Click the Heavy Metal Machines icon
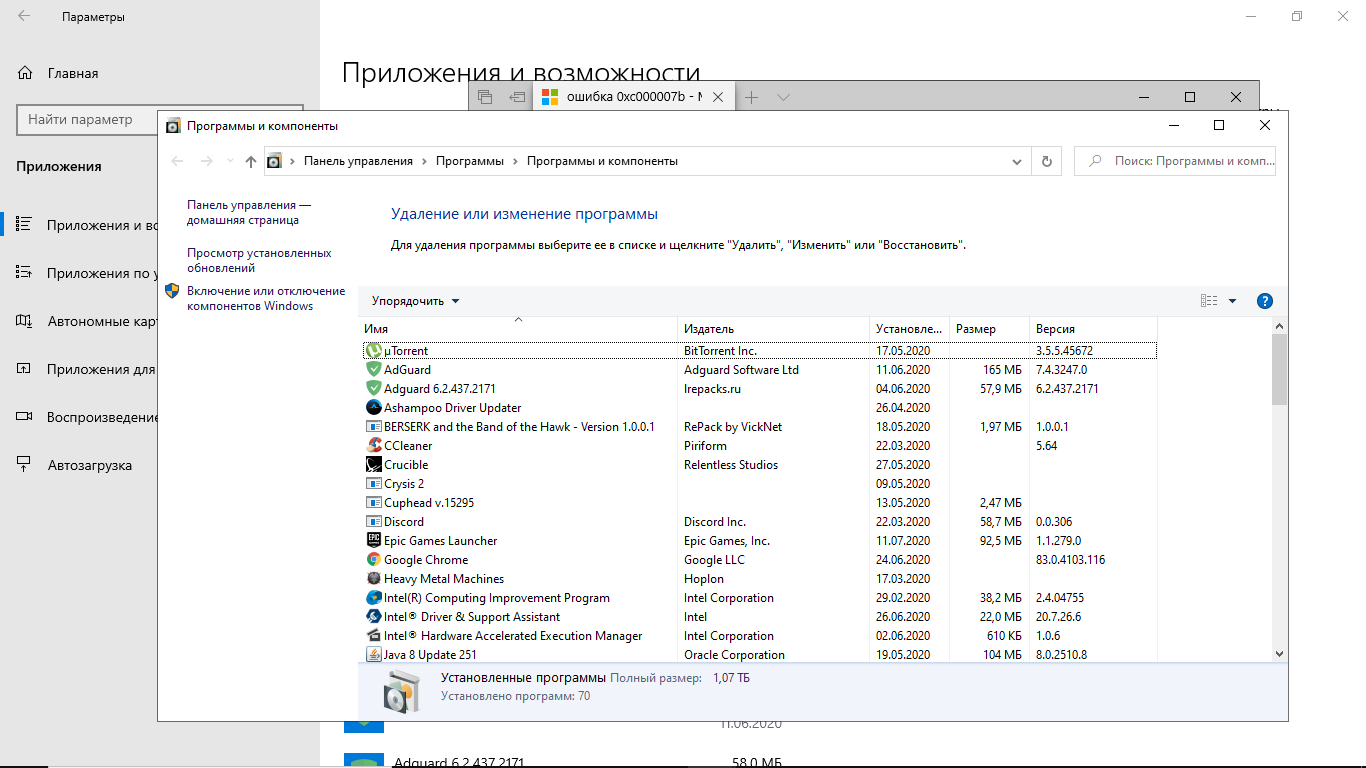 coord(374,579)
